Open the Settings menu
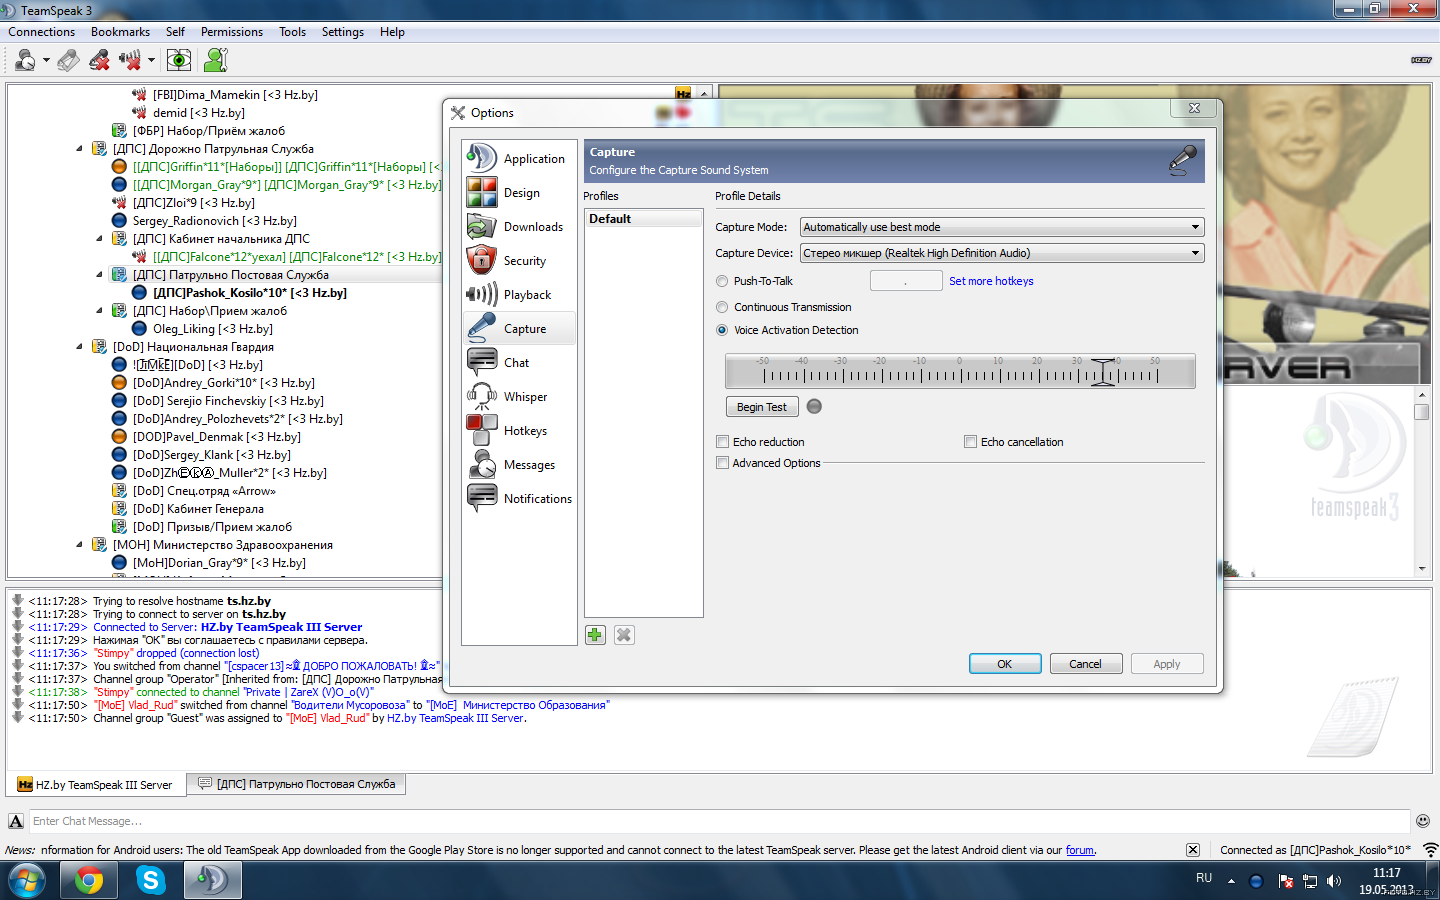 click(343, 32)
